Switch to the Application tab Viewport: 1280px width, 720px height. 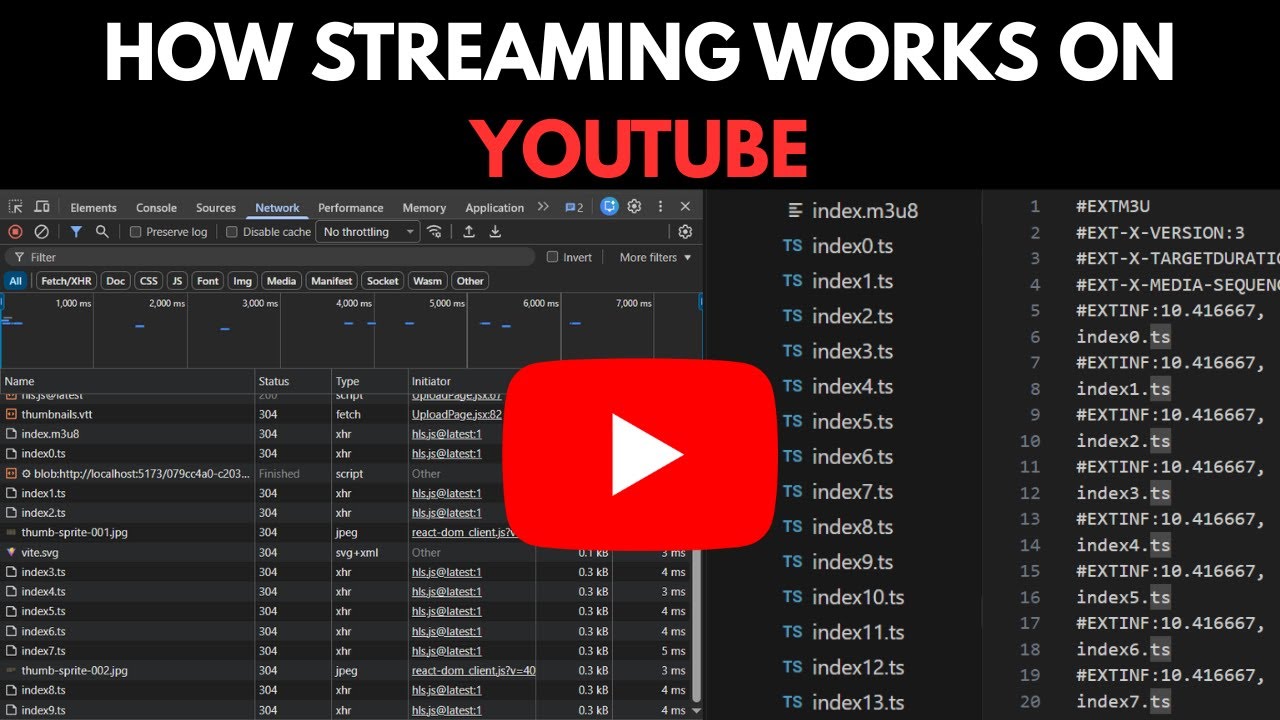click(495, 208)
